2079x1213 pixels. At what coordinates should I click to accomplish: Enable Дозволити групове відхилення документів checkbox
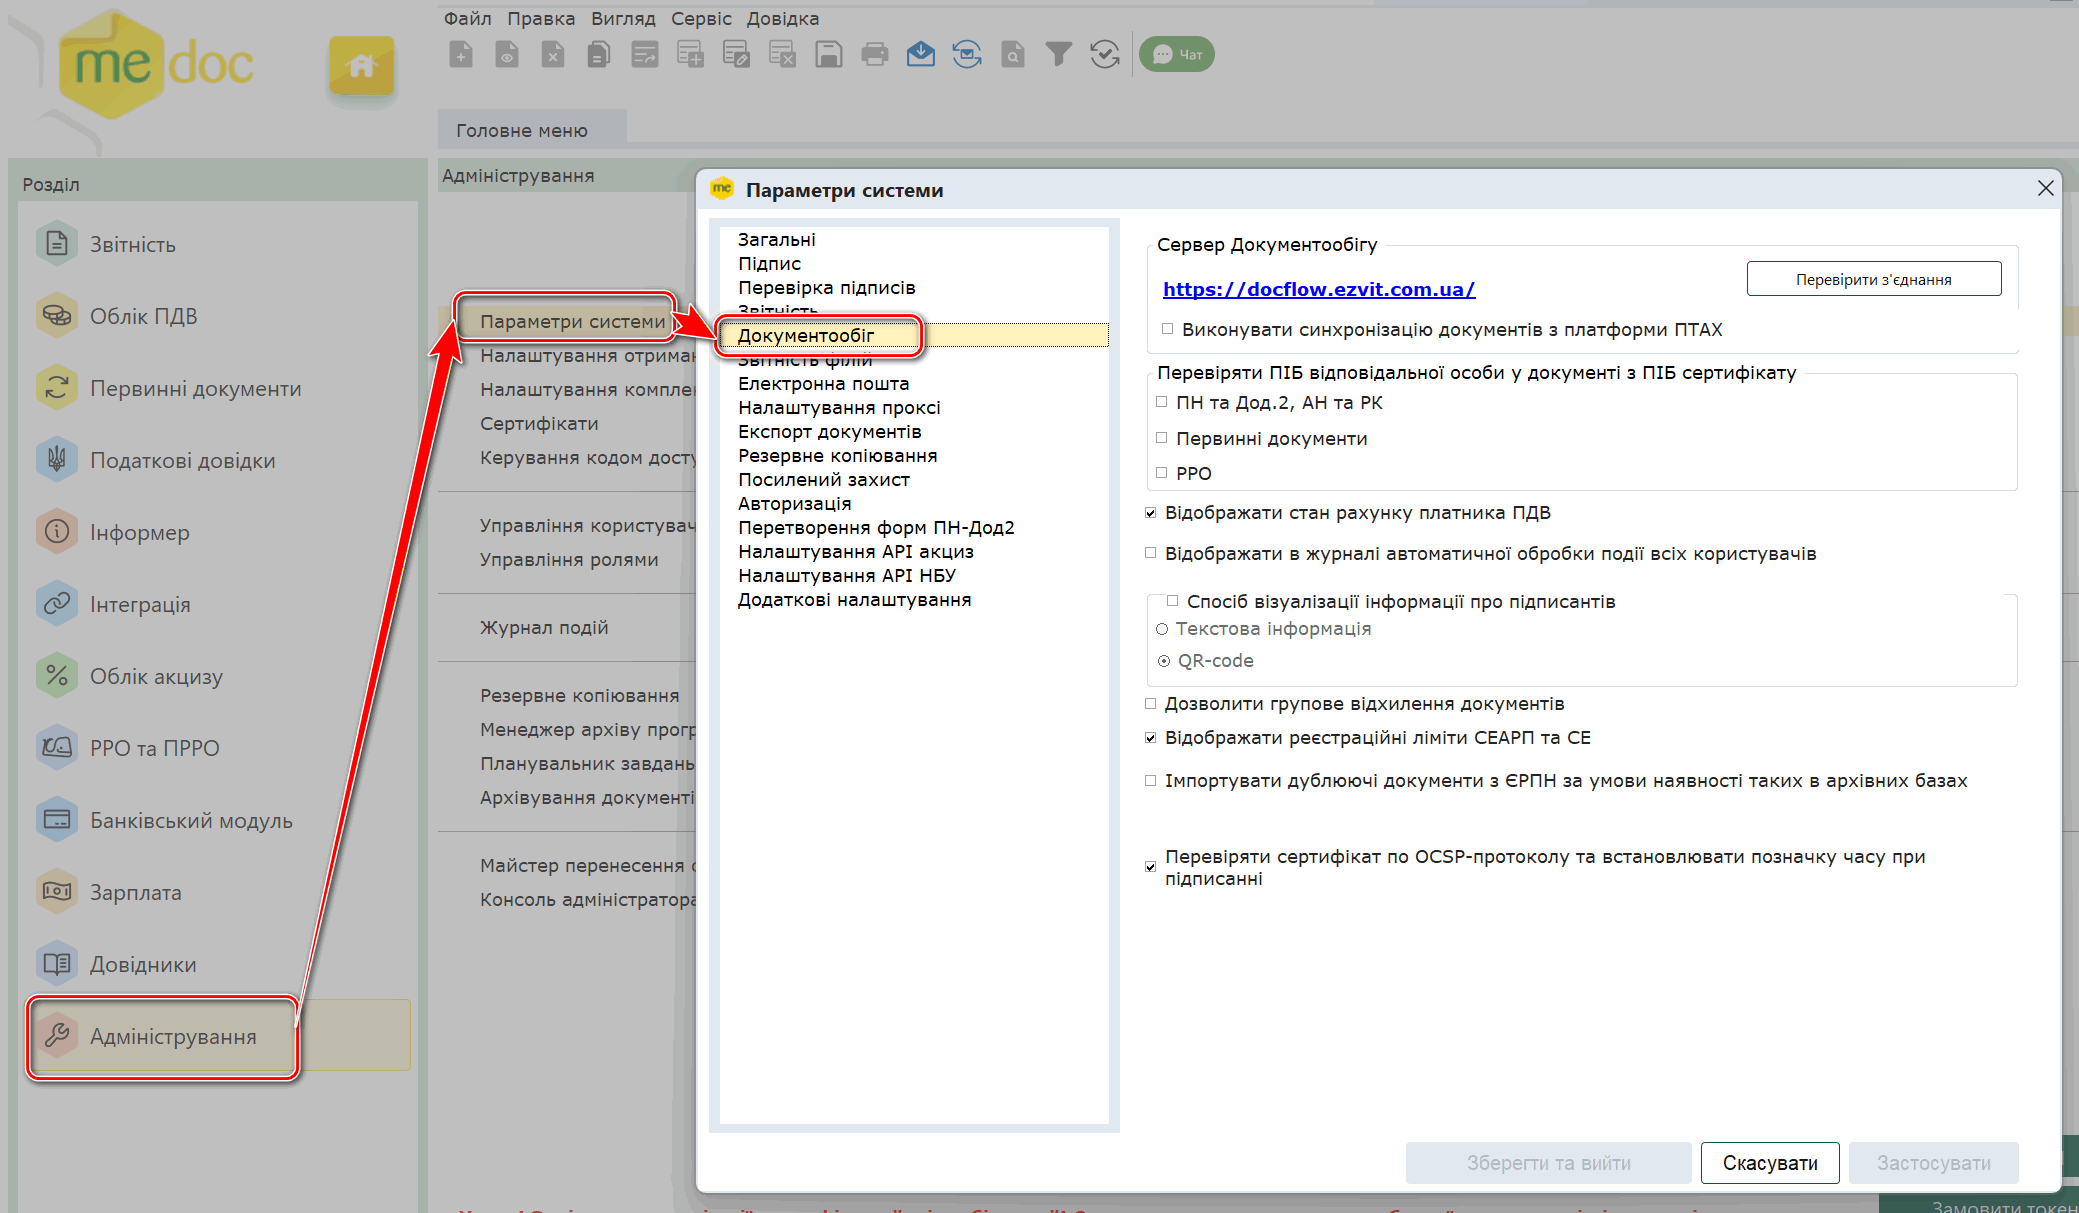1151,704
